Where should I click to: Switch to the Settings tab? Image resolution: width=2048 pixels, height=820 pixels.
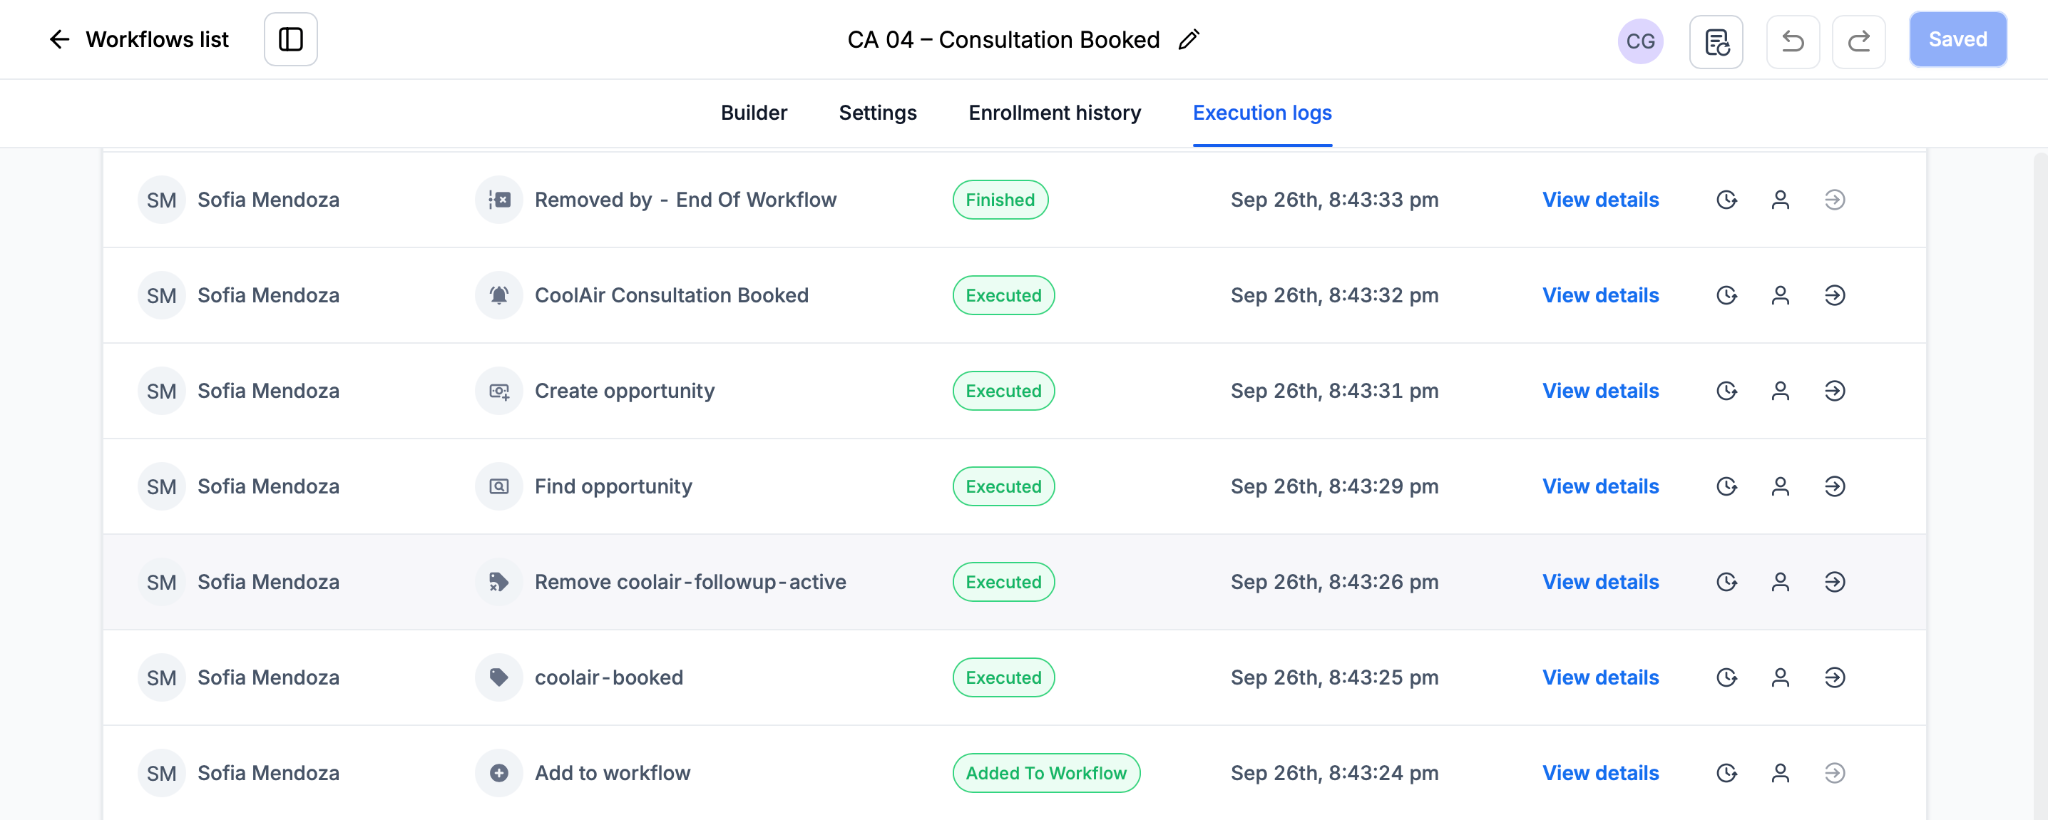[878, 113]
